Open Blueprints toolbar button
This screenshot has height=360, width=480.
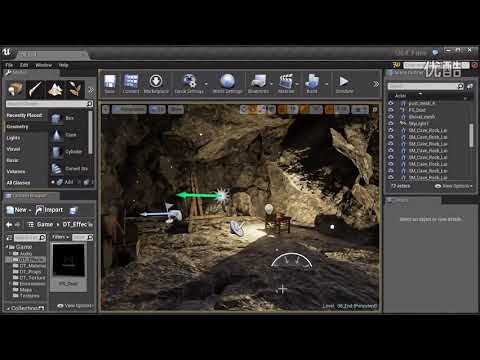(258, 84)
